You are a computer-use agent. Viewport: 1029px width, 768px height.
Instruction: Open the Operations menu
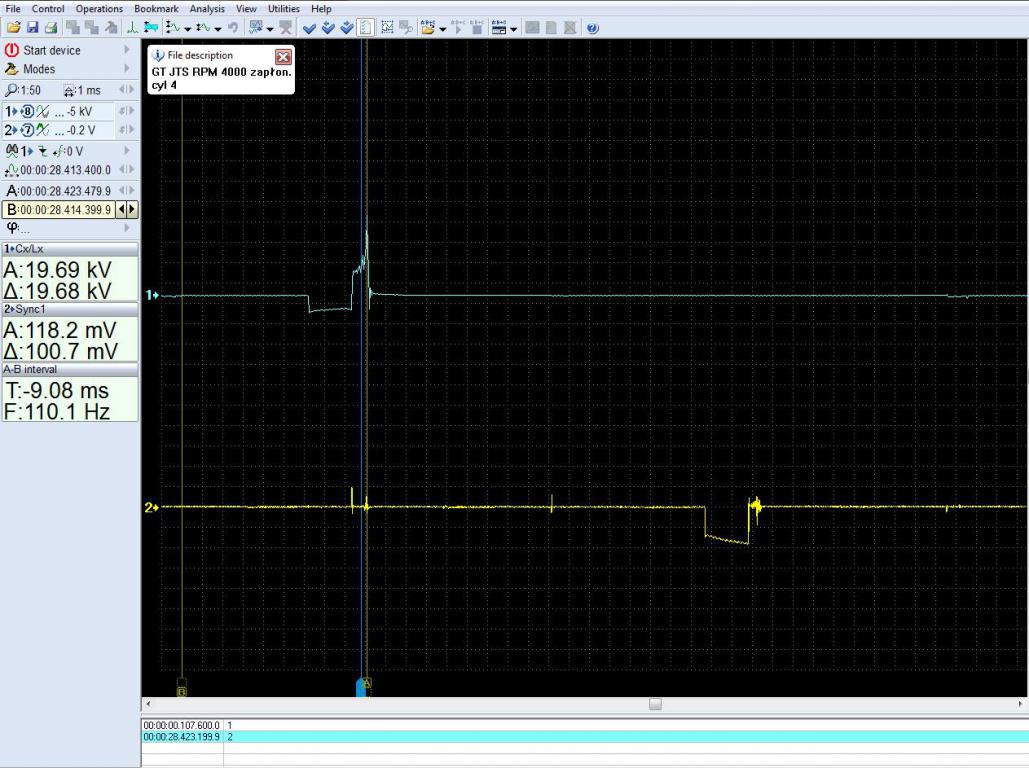point(99,9)
